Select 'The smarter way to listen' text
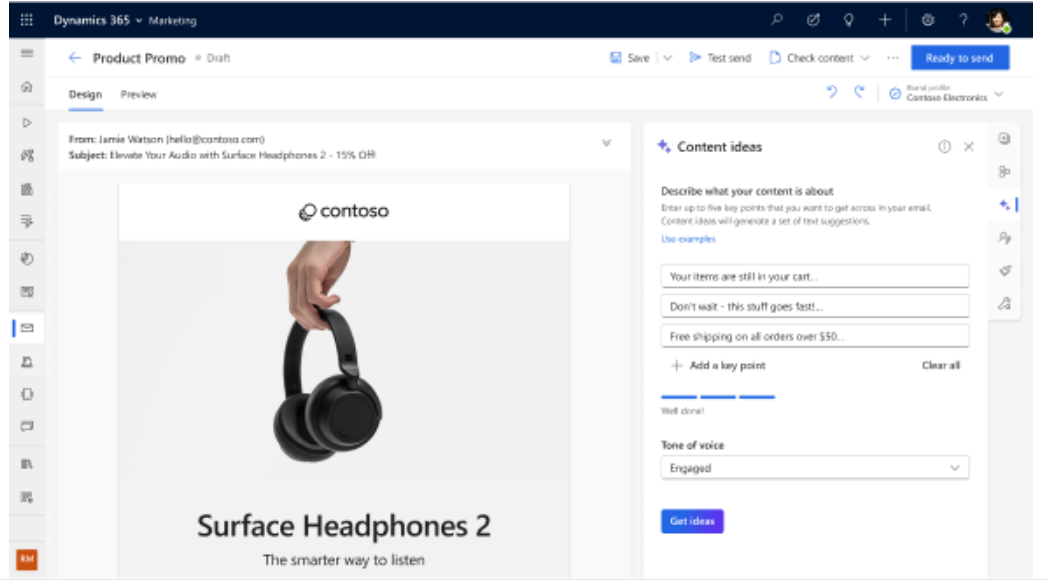This screenshot has width=1047, height=581. point(343,560)
